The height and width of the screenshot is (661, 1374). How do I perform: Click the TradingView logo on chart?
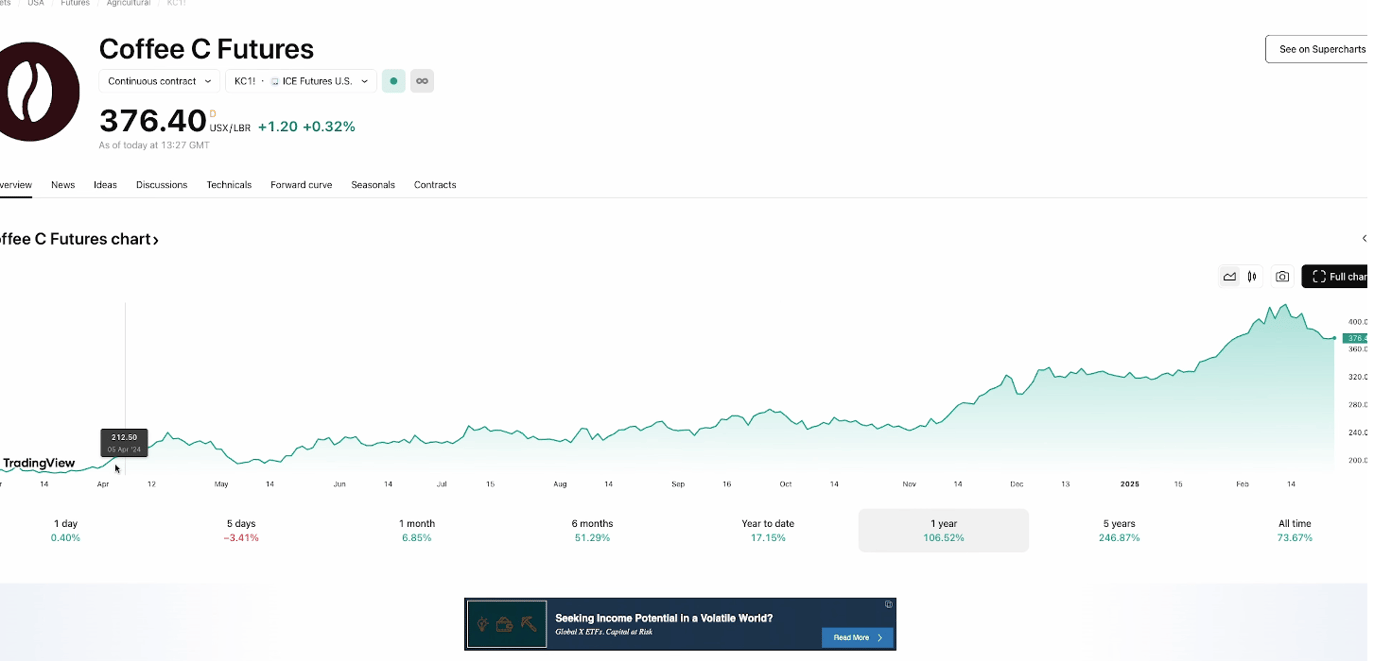39,463
